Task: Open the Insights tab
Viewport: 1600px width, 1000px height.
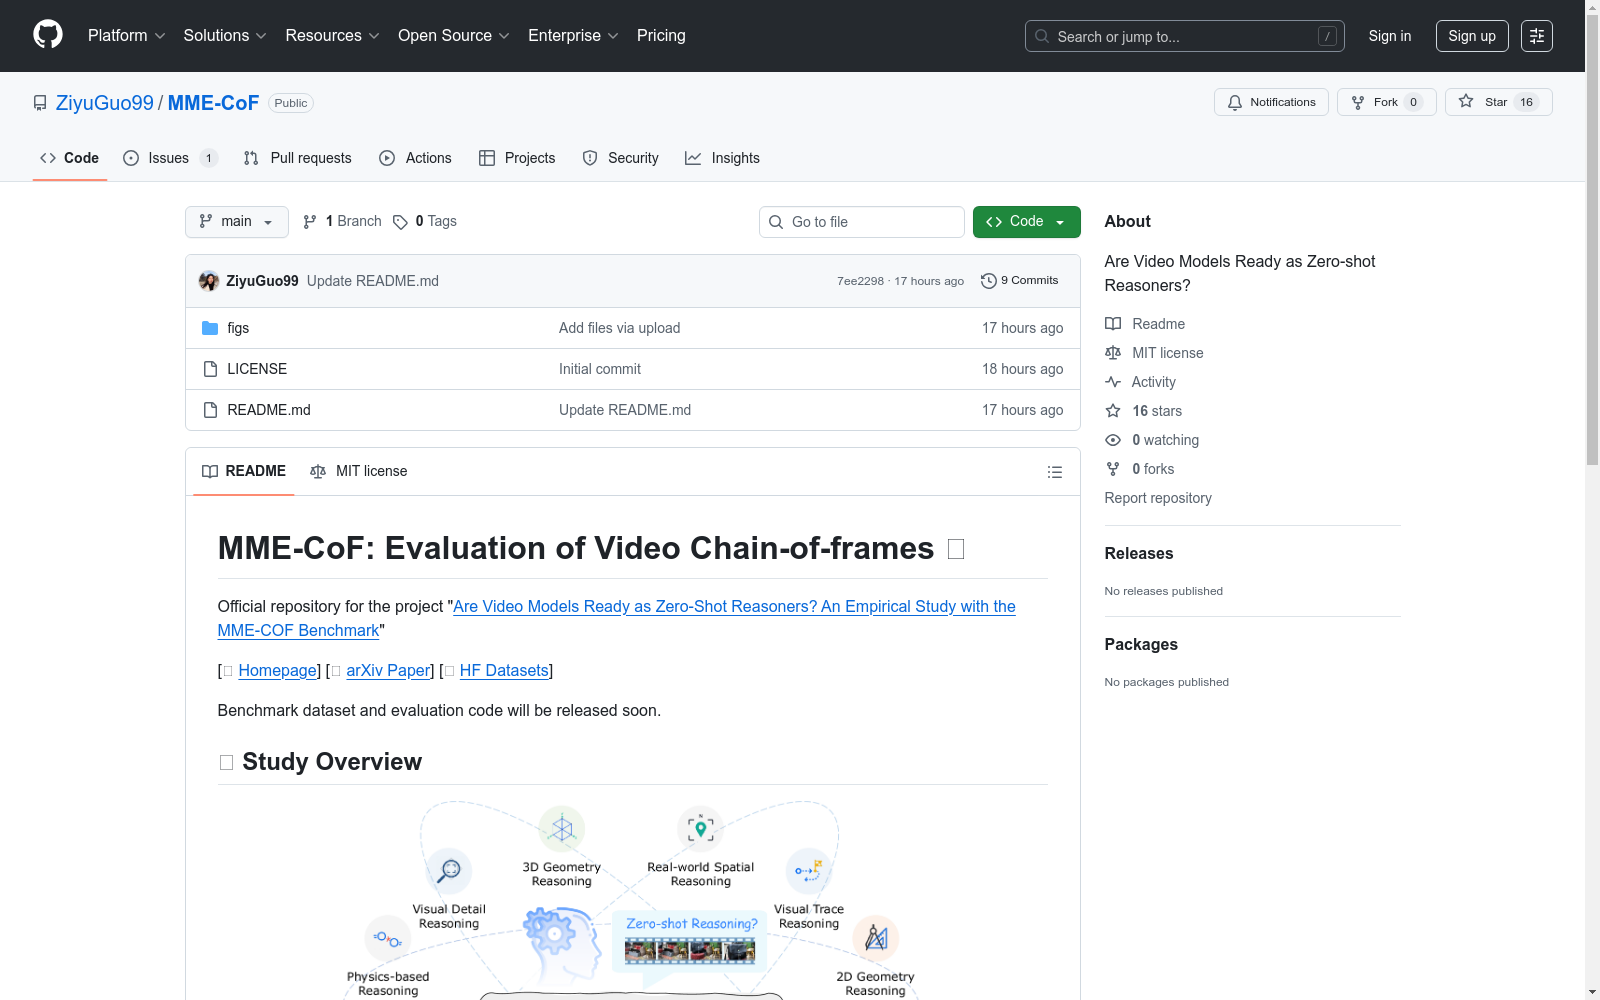Action: pyautogui.click(x=722, y=158)
